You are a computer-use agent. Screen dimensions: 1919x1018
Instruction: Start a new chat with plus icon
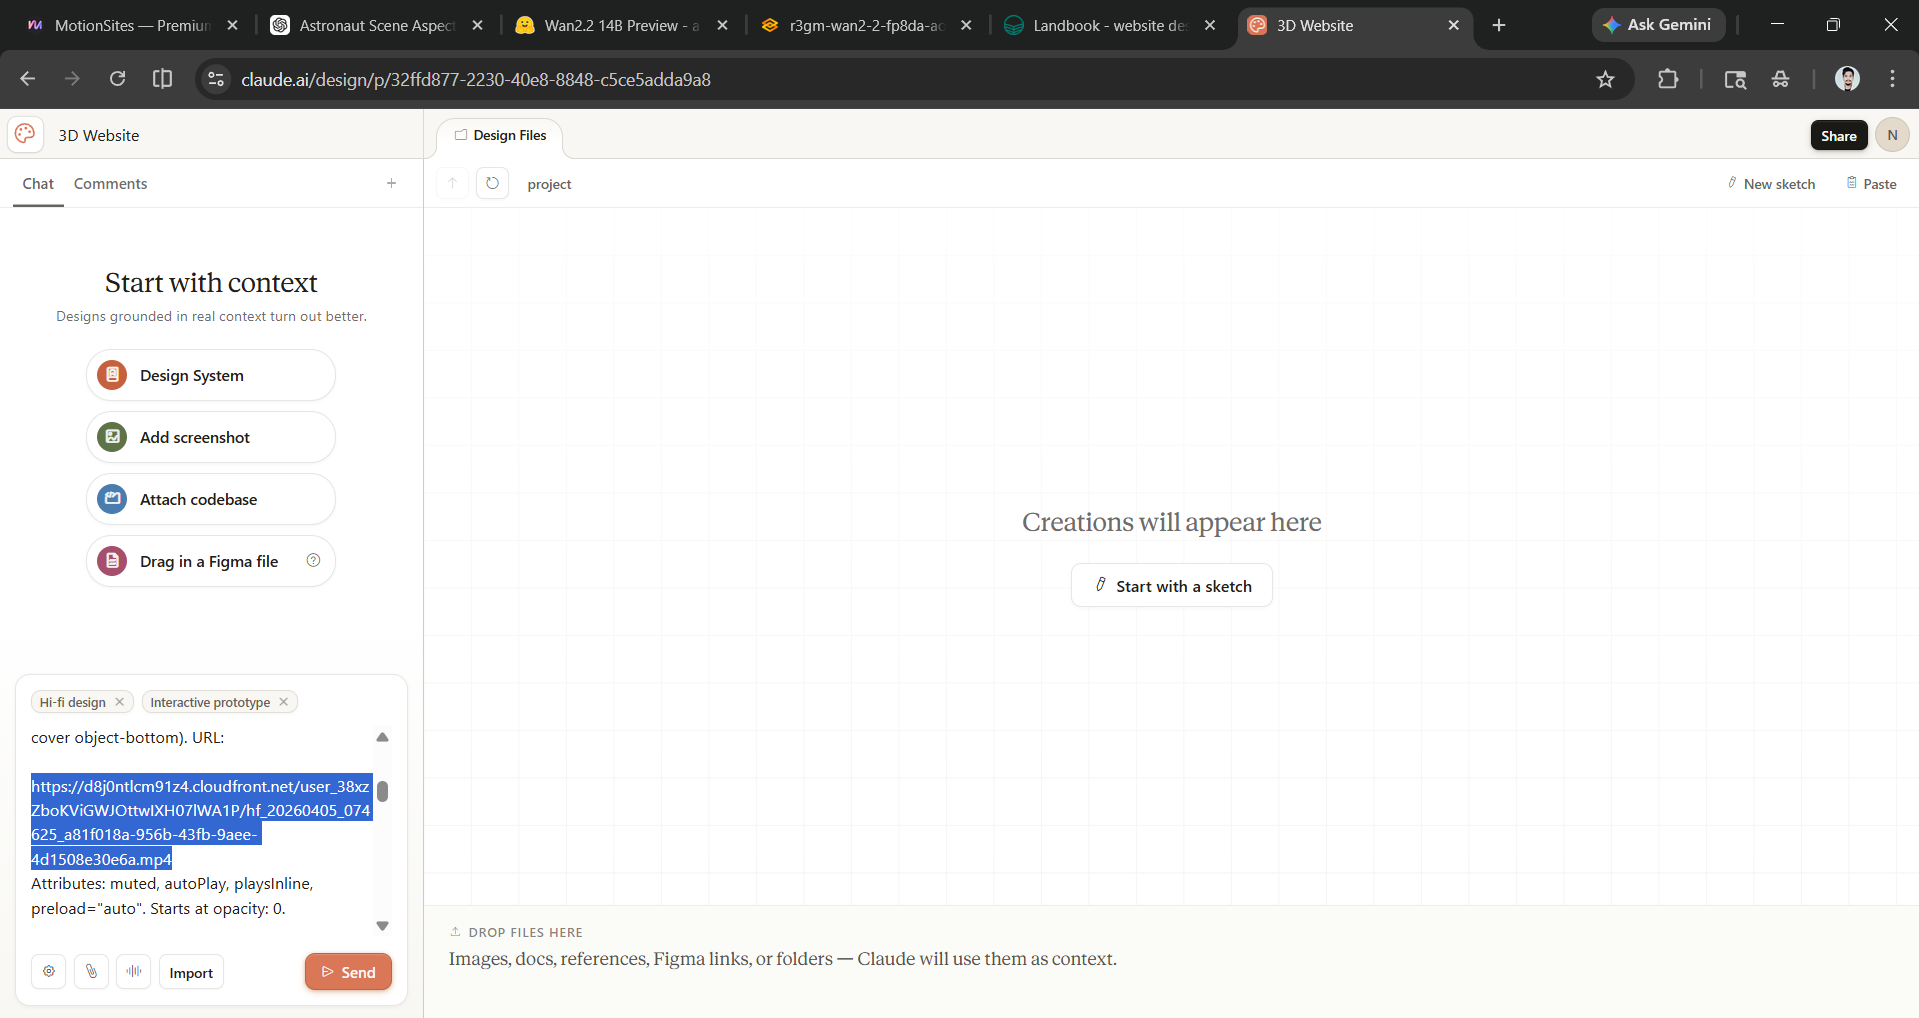point(391,183)
